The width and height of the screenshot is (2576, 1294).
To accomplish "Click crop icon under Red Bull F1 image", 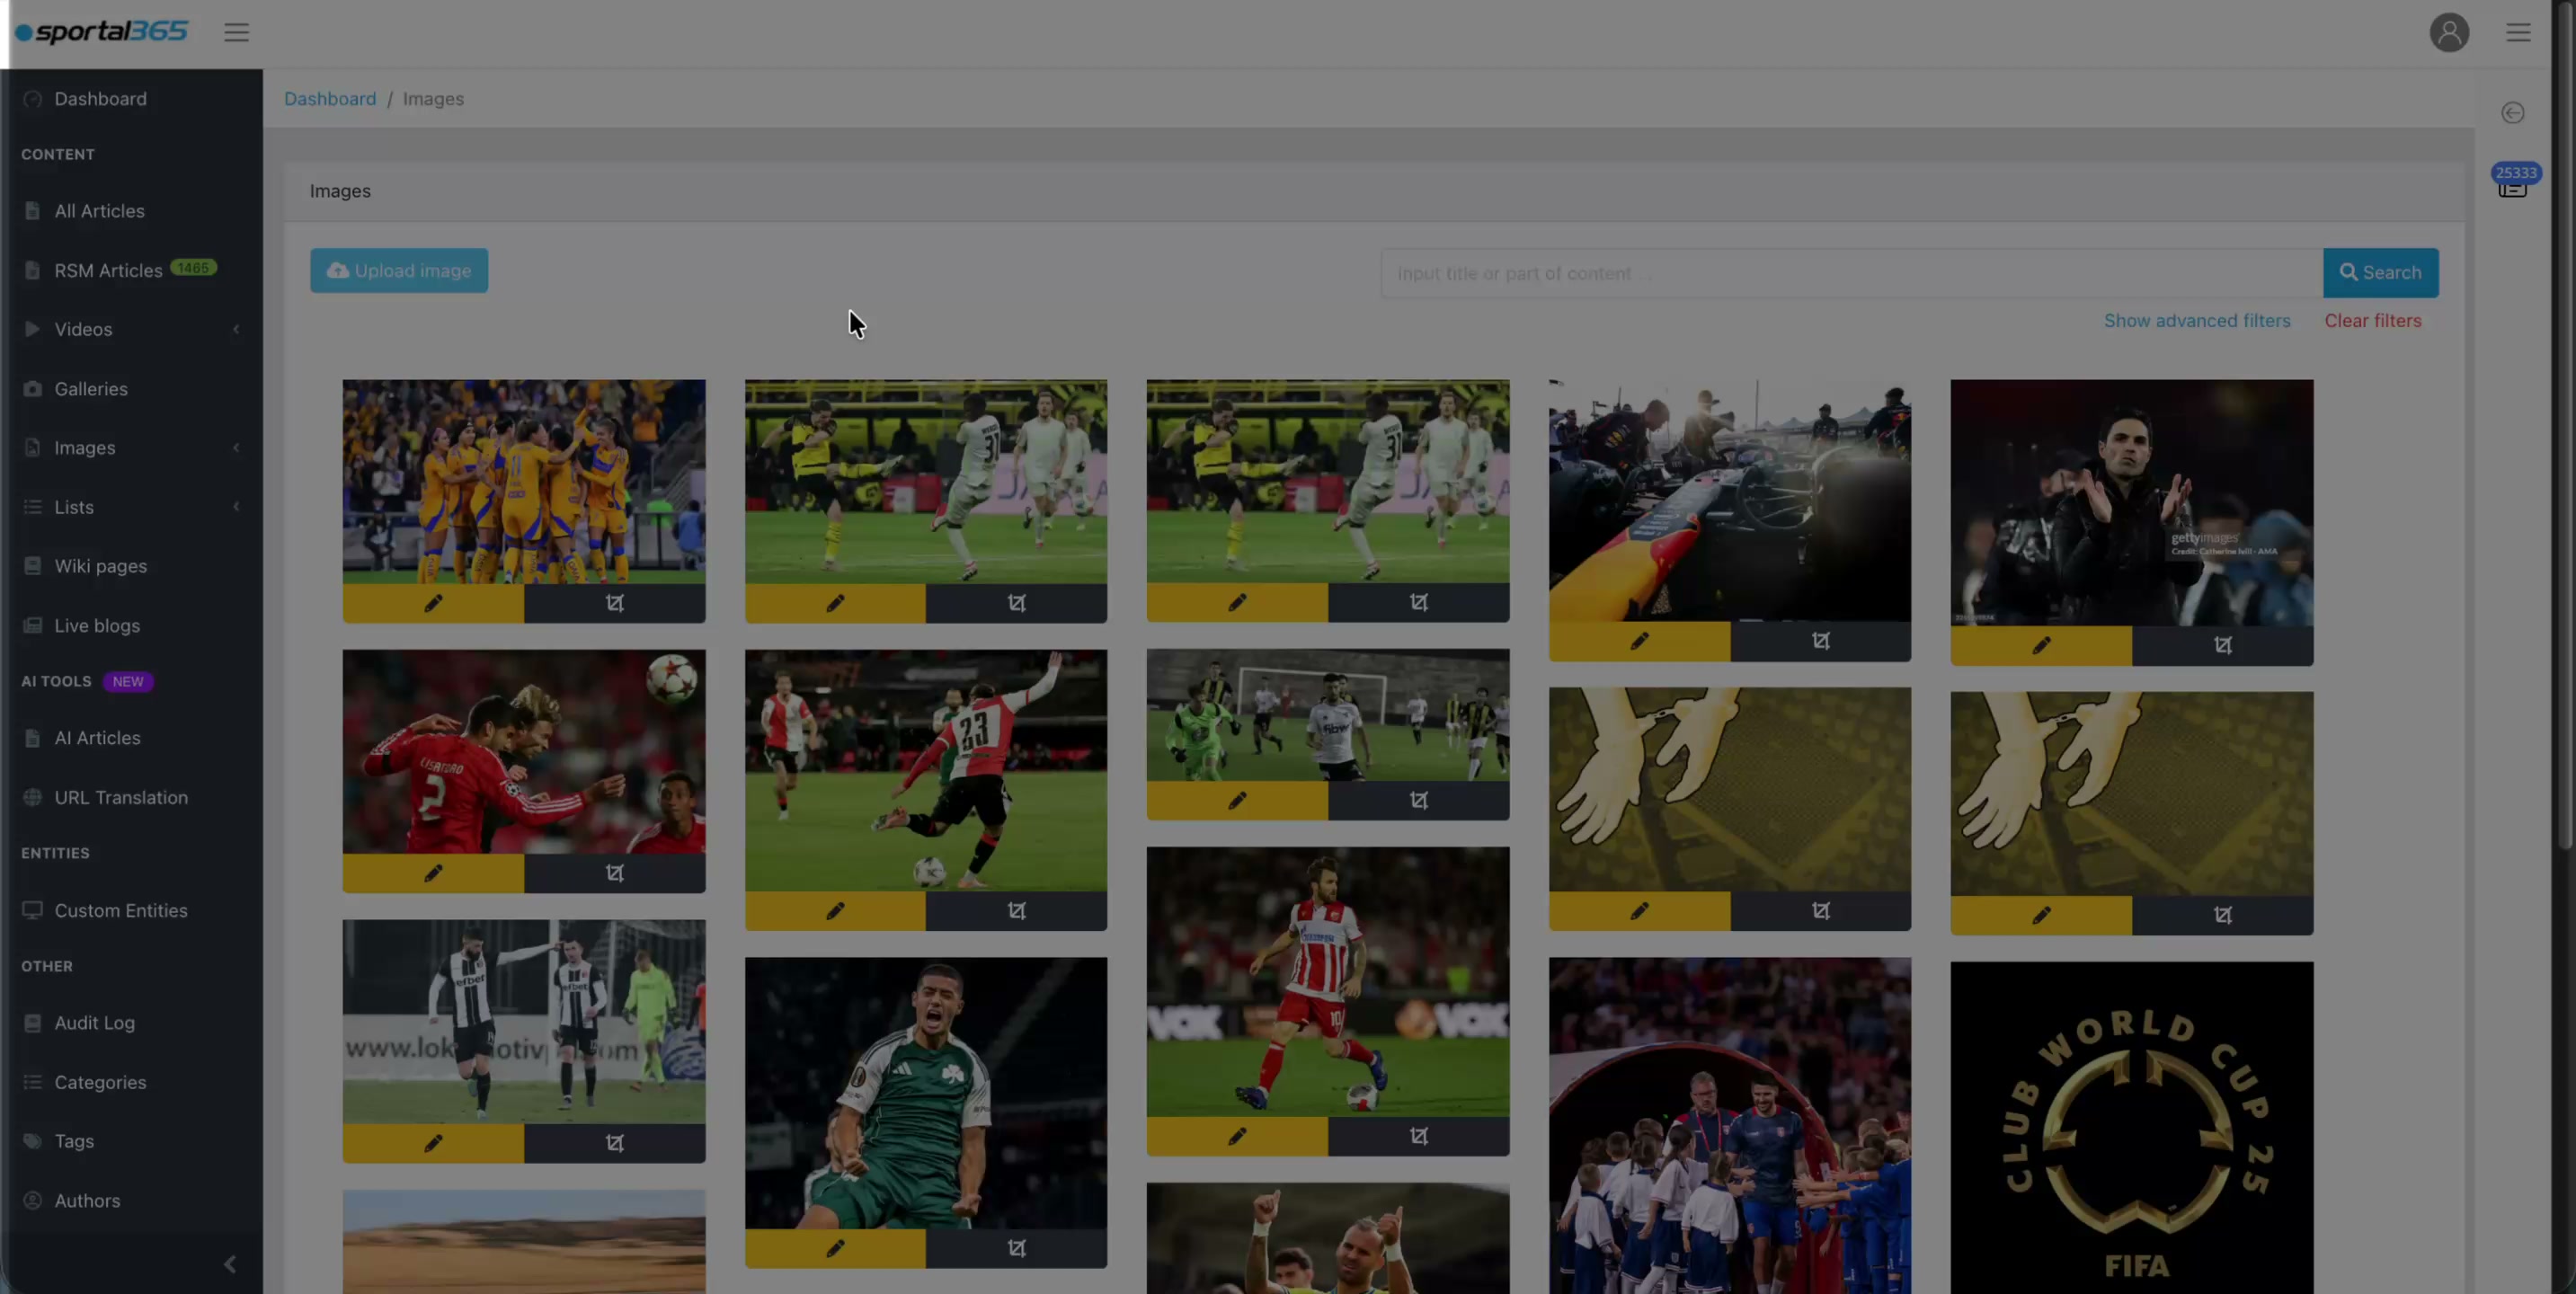I will pos(1820,641).
